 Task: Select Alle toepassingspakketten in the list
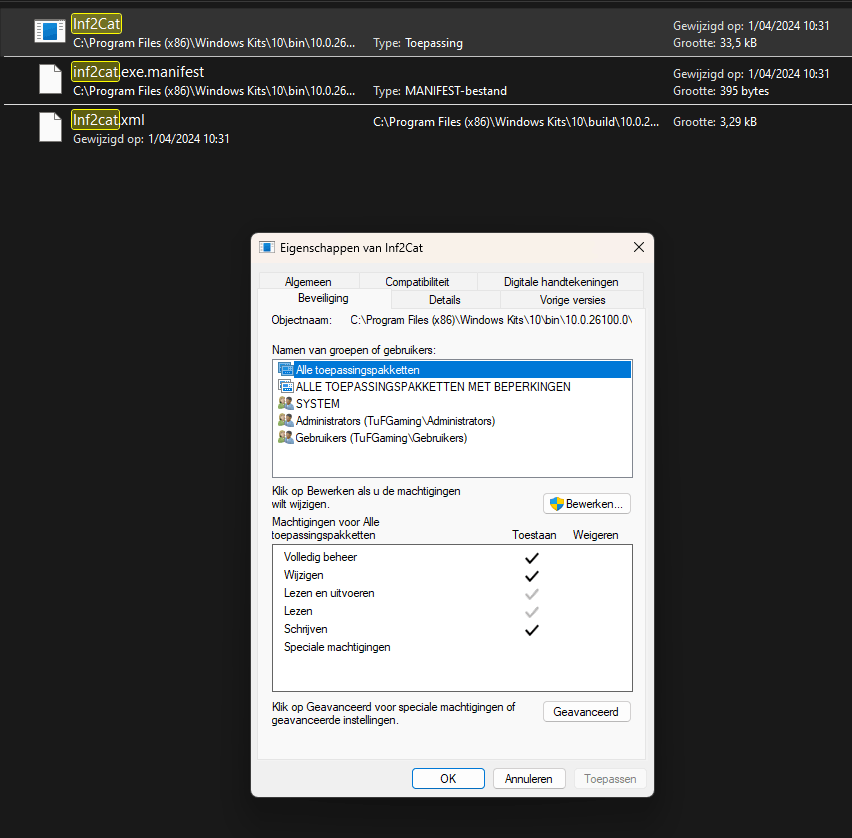pos(454,370)
